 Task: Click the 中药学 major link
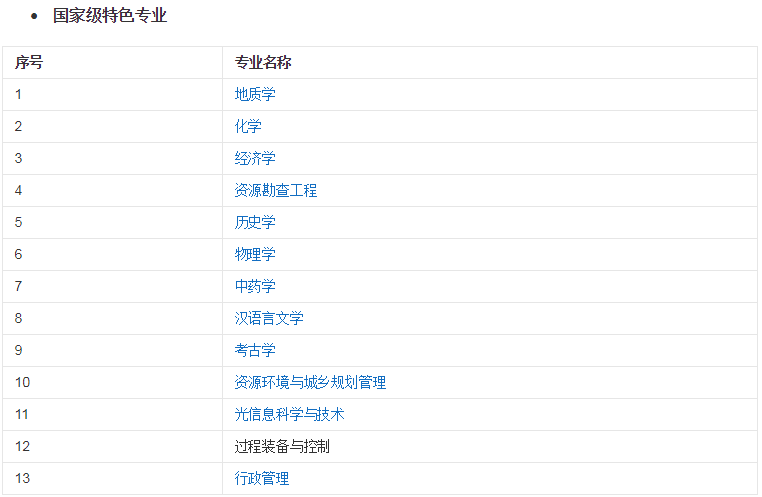255,287
